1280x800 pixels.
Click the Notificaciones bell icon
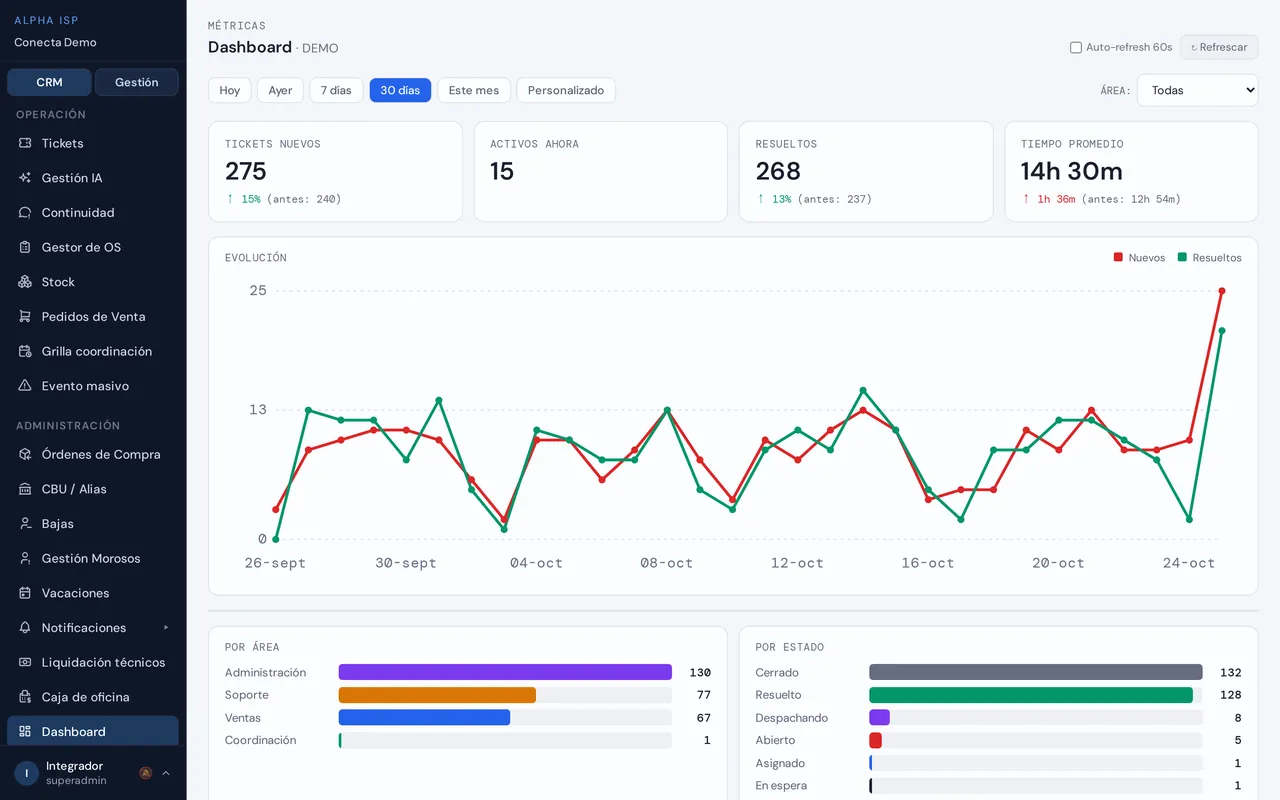click(25, 628)
